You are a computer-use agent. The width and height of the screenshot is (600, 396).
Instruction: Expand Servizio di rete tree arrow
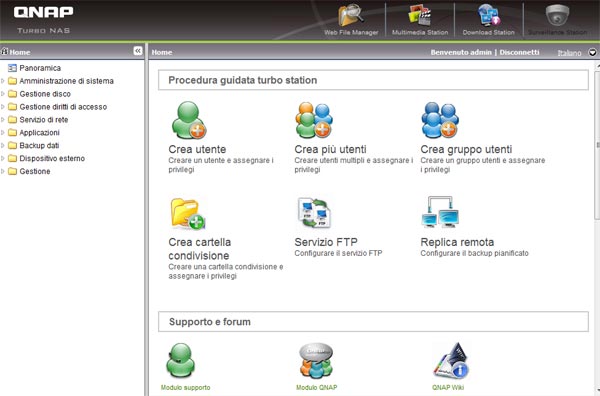click(3, 120)
